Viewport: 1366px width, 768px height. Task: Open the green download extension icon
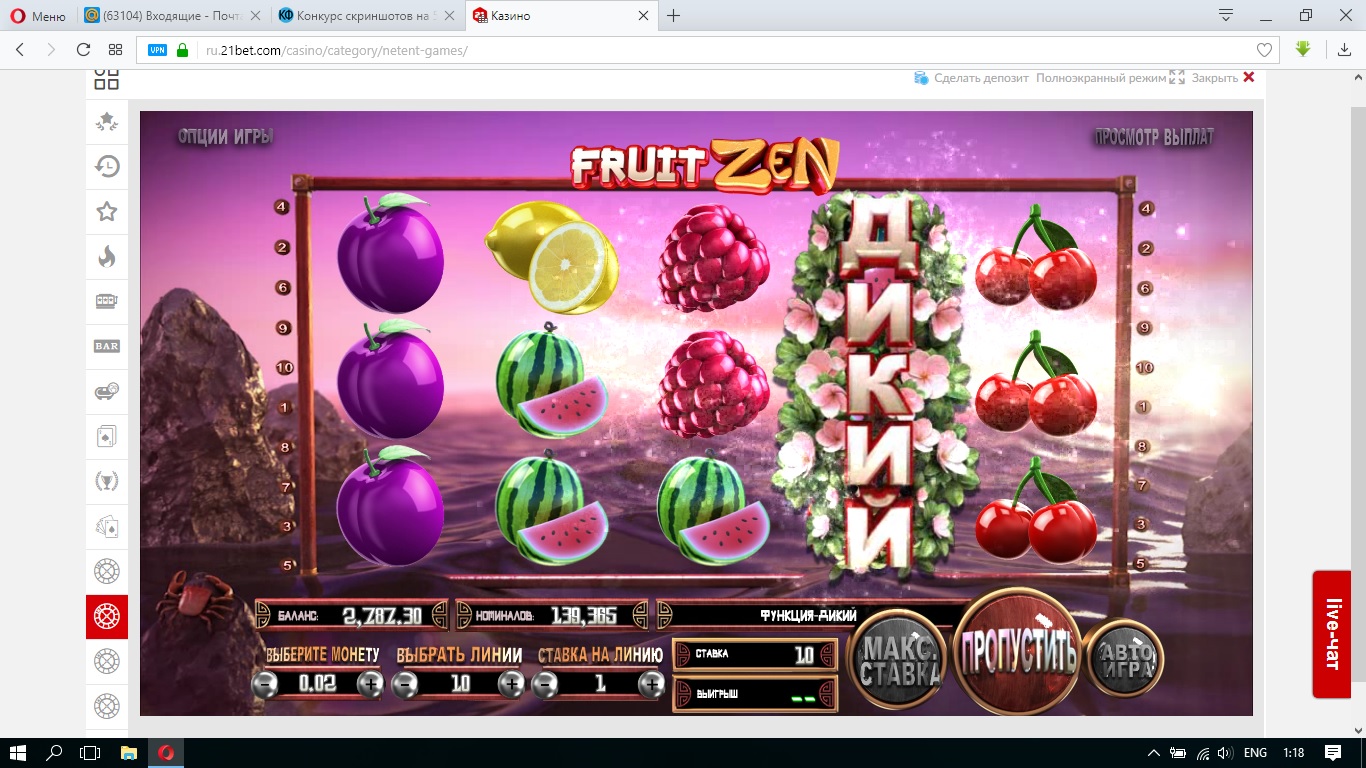pyautogui.click(x=1303, y=49)
